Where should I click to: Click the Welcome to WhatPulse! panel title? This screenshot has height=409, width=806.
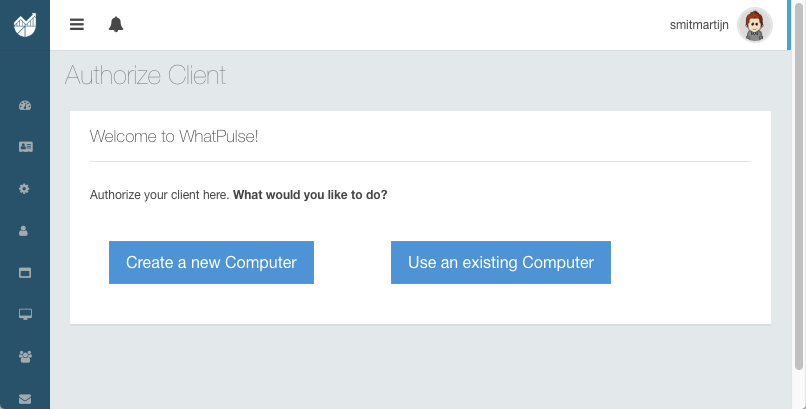coord(174,136)
